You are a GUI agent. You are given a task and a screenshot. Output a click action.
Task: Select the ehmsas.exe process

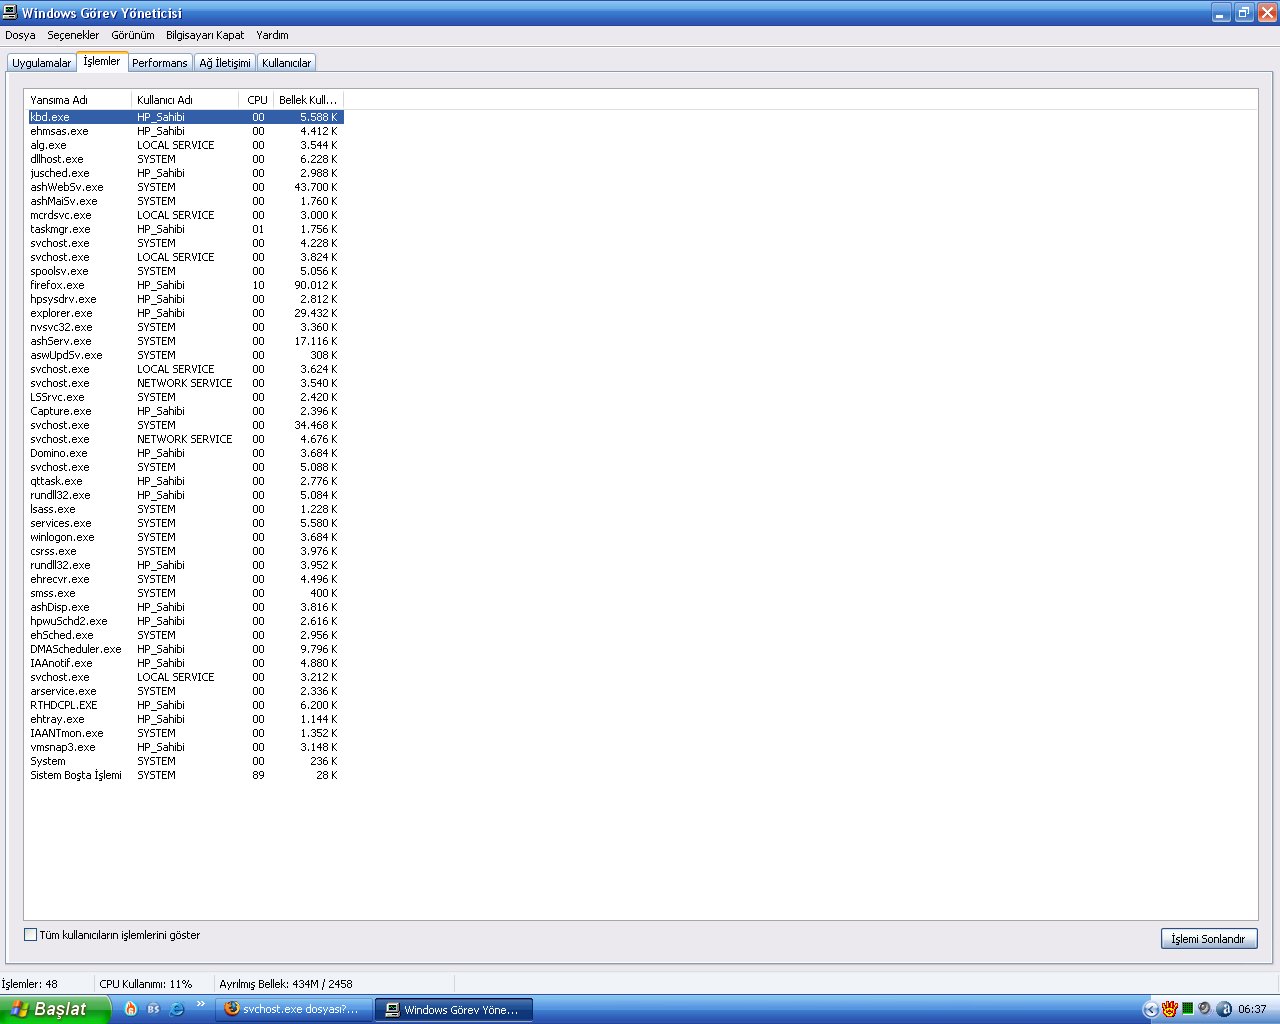tap(185, 131)
